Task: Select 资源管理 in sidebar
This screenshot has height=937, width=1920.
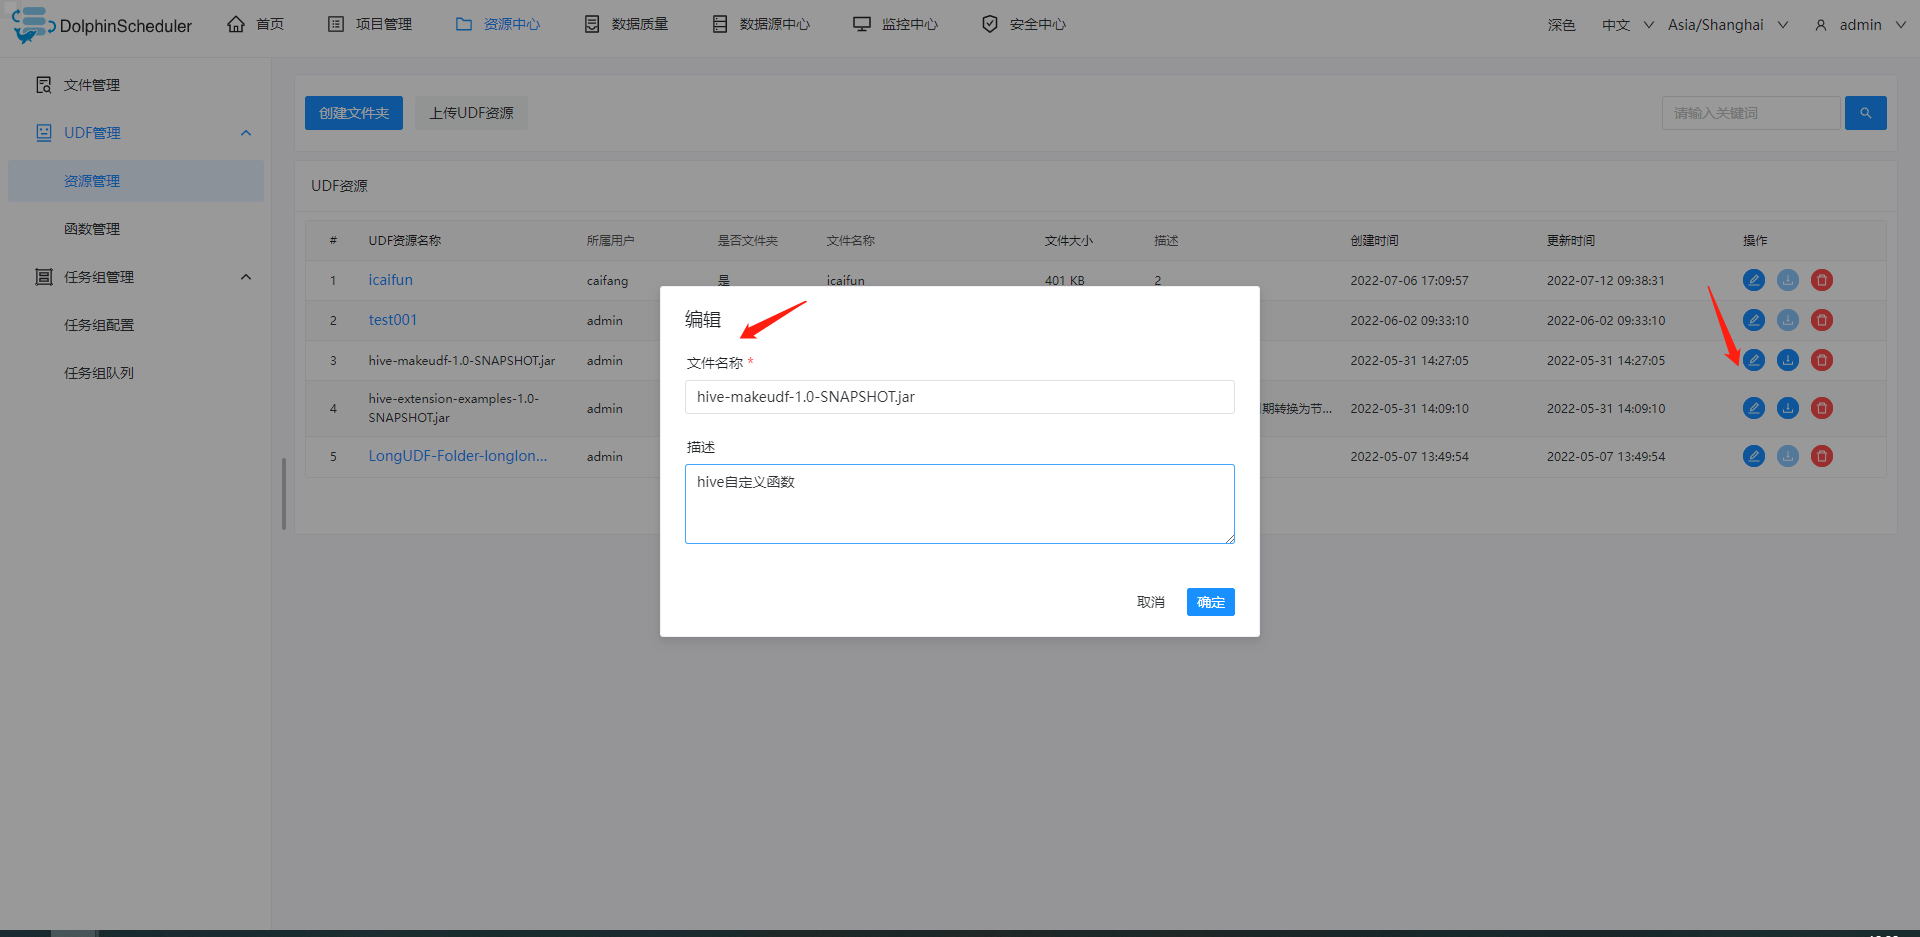Action: point(136,181)
